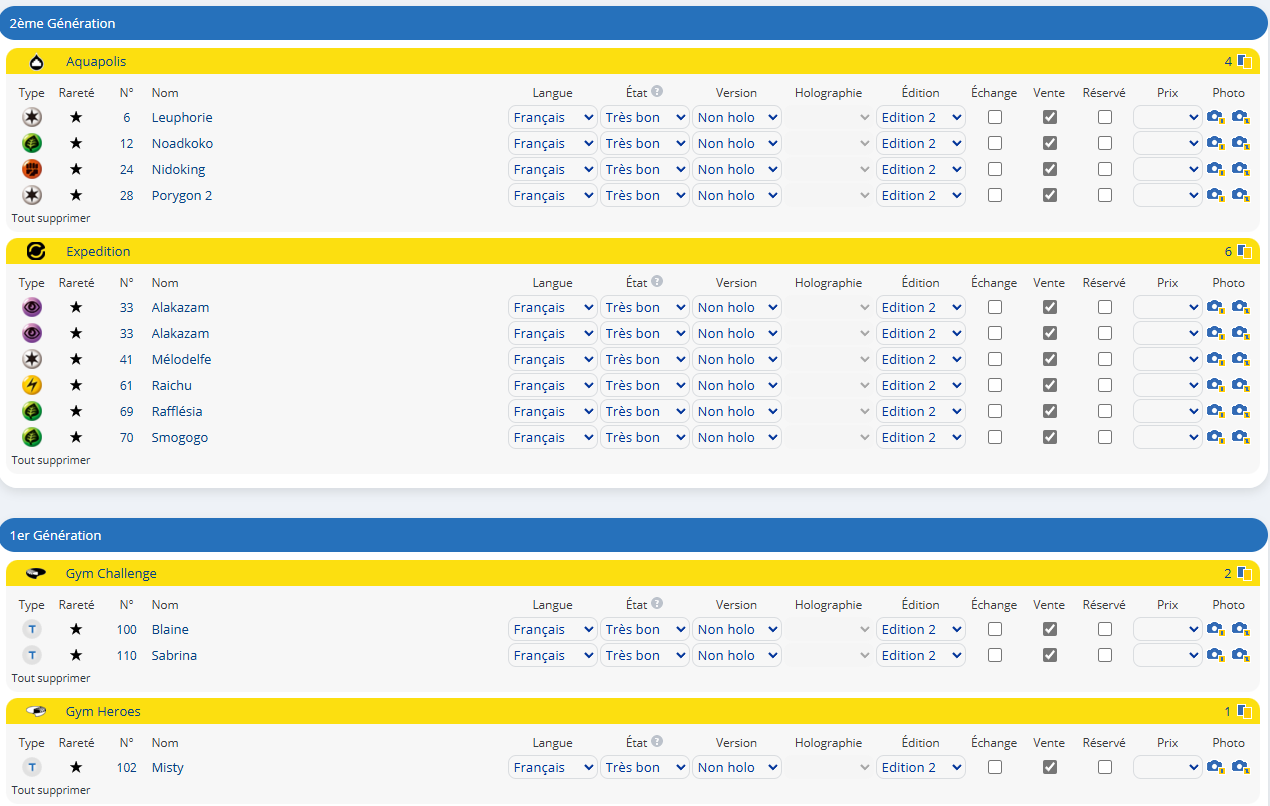Click the lightning type icon for Raichu

32,385
